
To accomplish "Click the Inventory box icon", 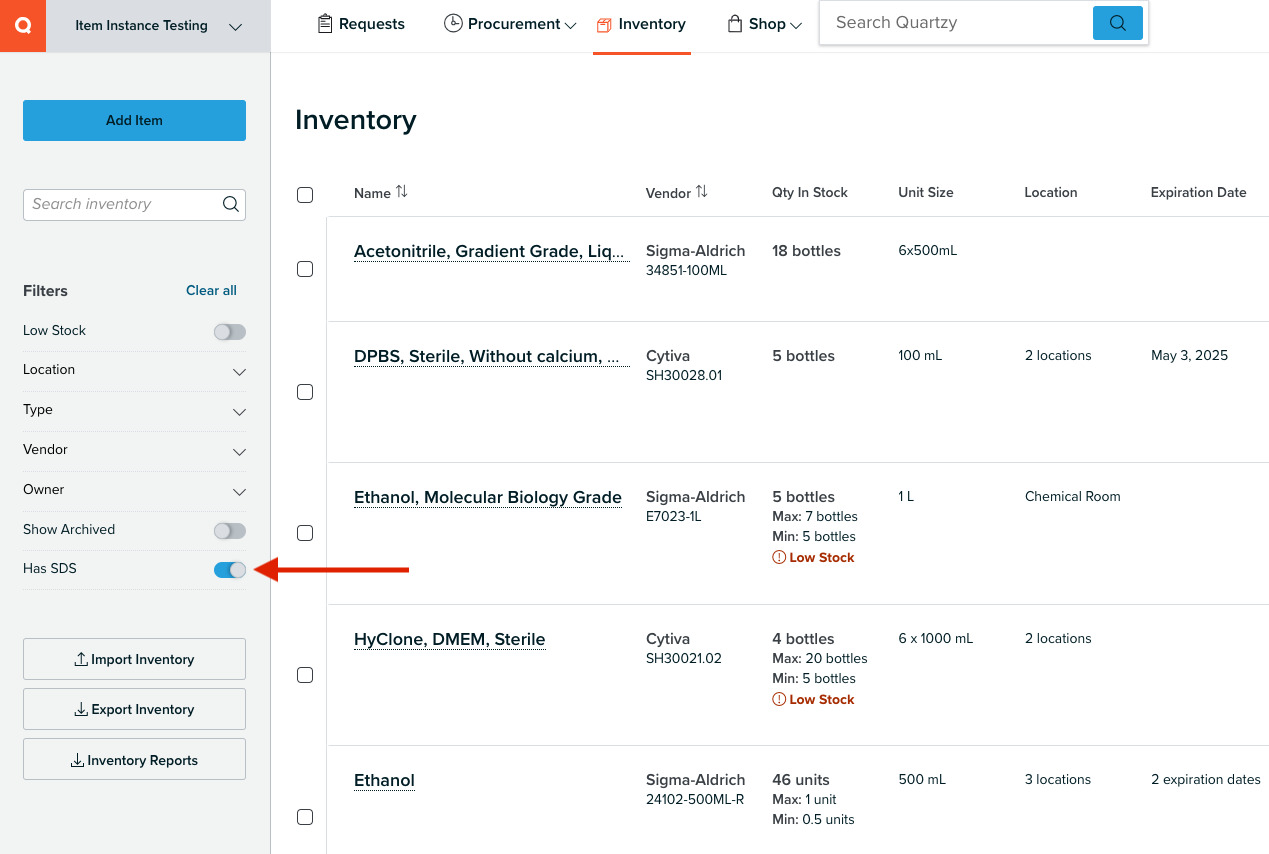I will pos(604,25).
